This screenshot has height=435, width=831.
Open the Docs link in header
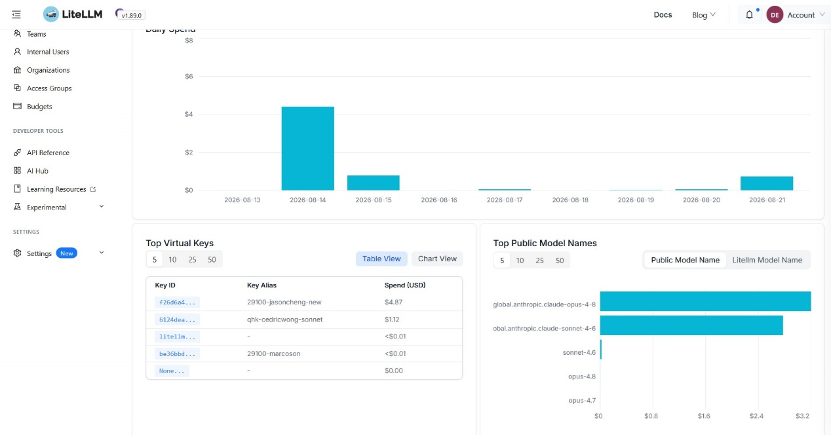[x=662, y=15]
